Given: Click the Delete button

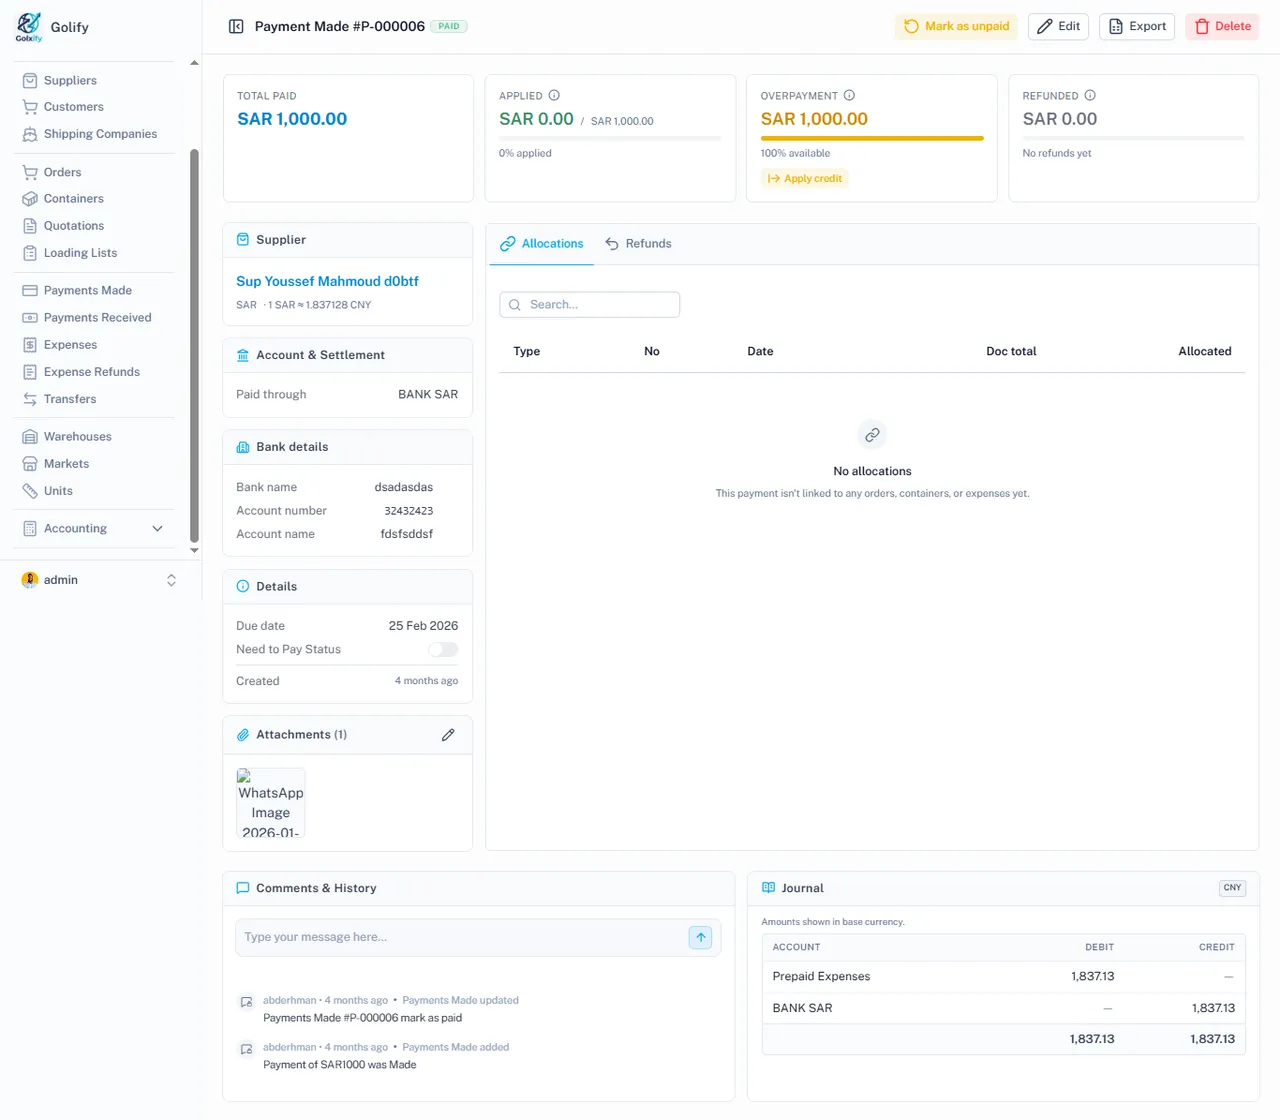Looking at the screenshot, I should pyautogui.click(x=1222, y=27).
